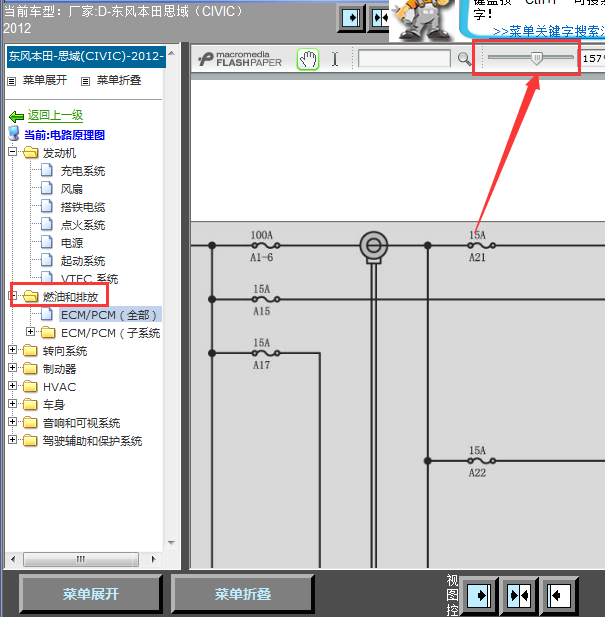Image resolution: width=605 pixels, height=617 pixels.
Task: Click the A22 fuse label
Action: pyautogui.click(x=477, y=473)
